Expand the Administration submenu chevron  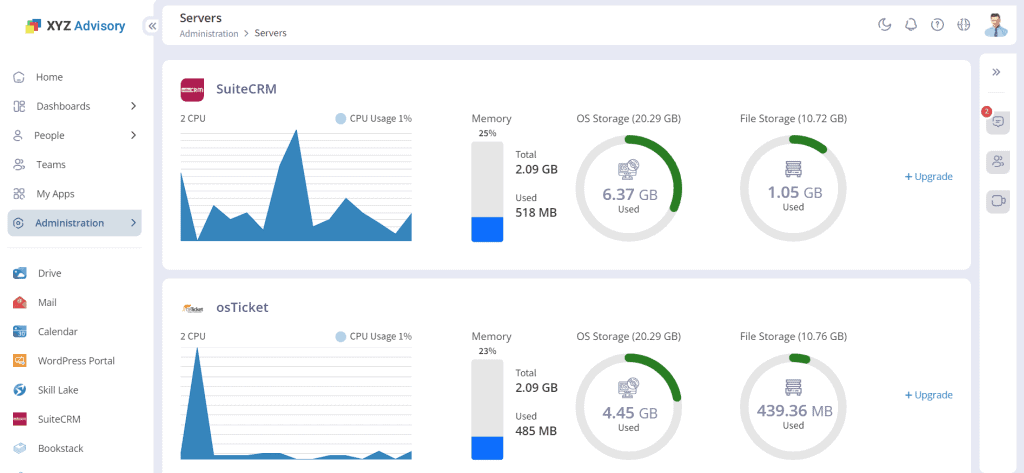coord(133,223)
